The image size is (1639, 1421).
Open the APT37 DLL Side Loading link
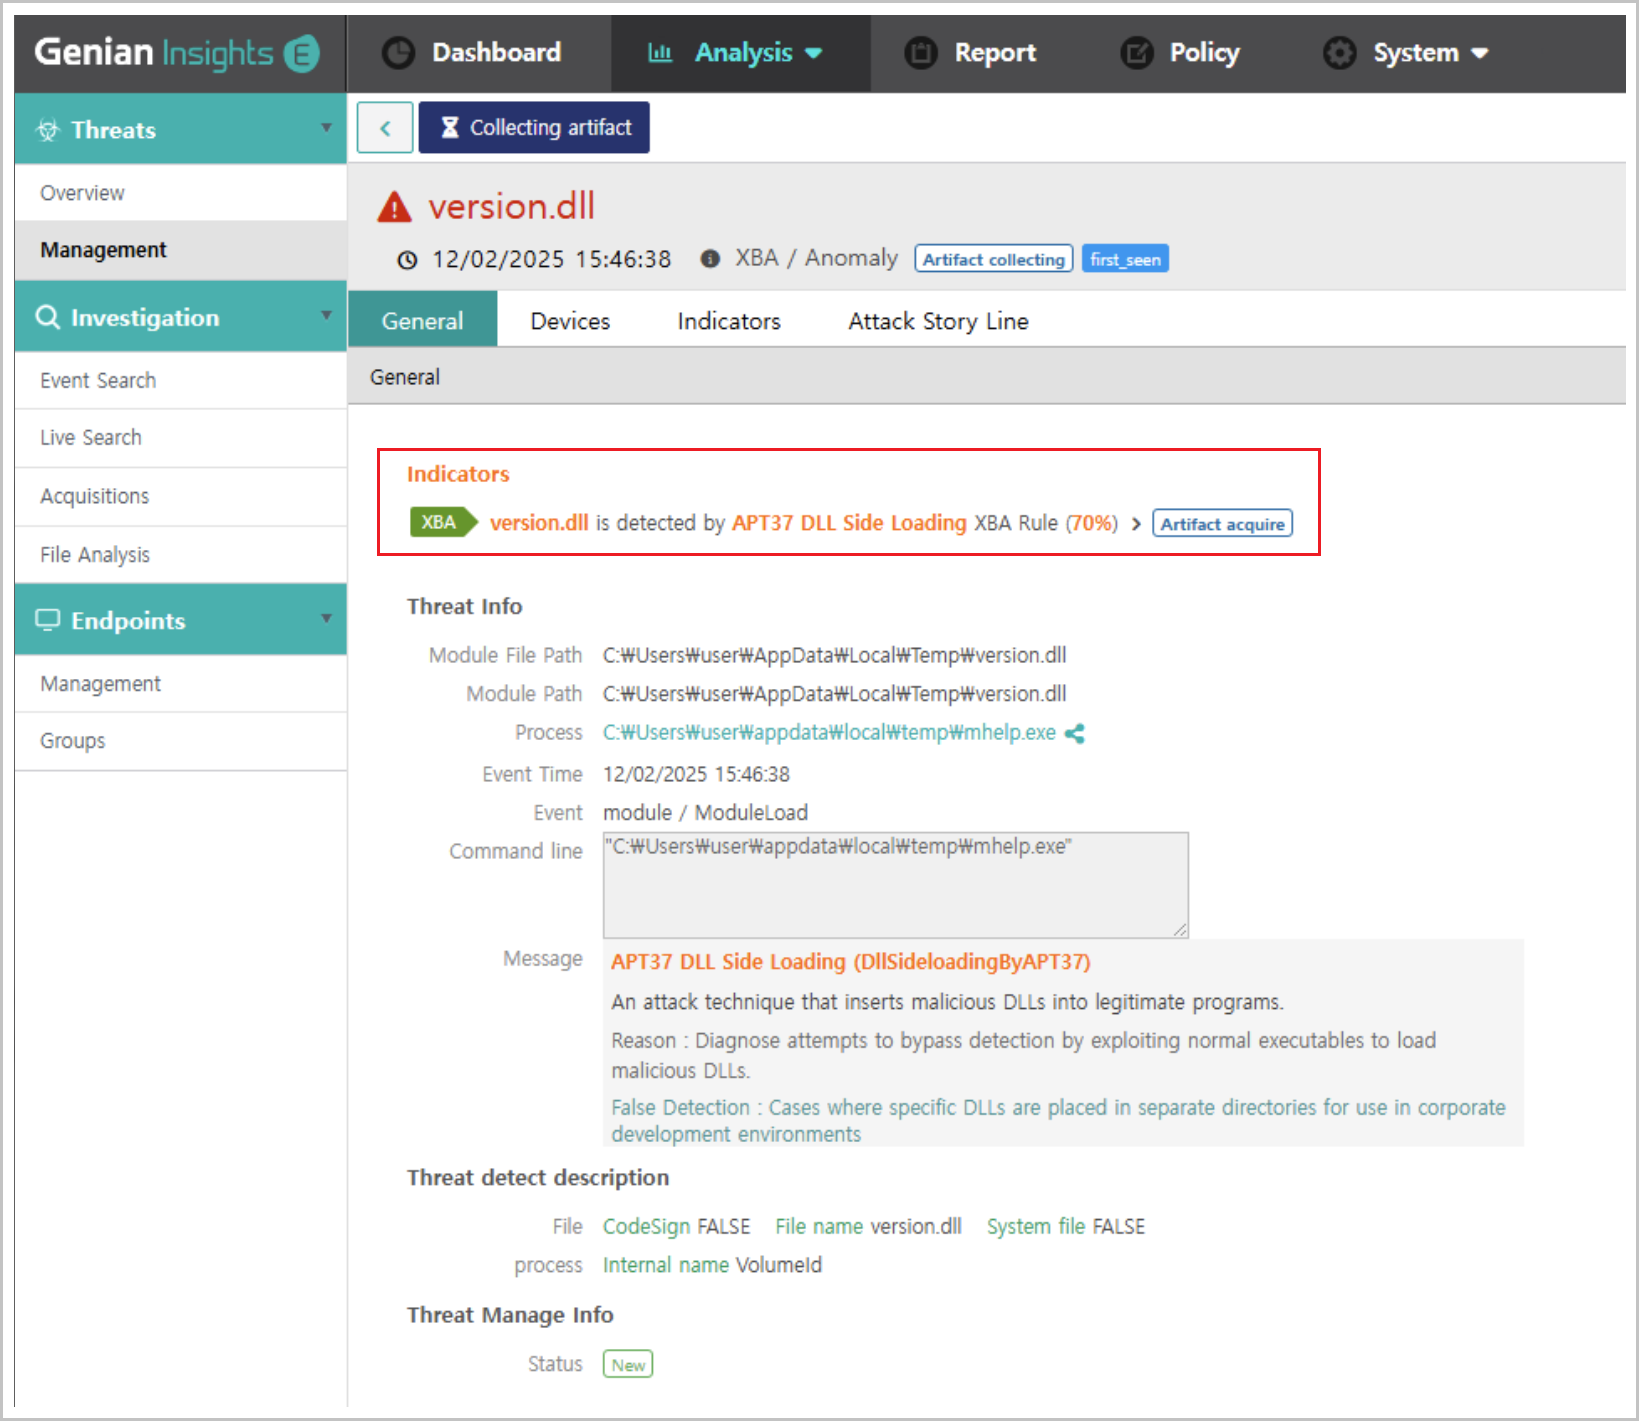pyautogui.click(x=847, y=522)
